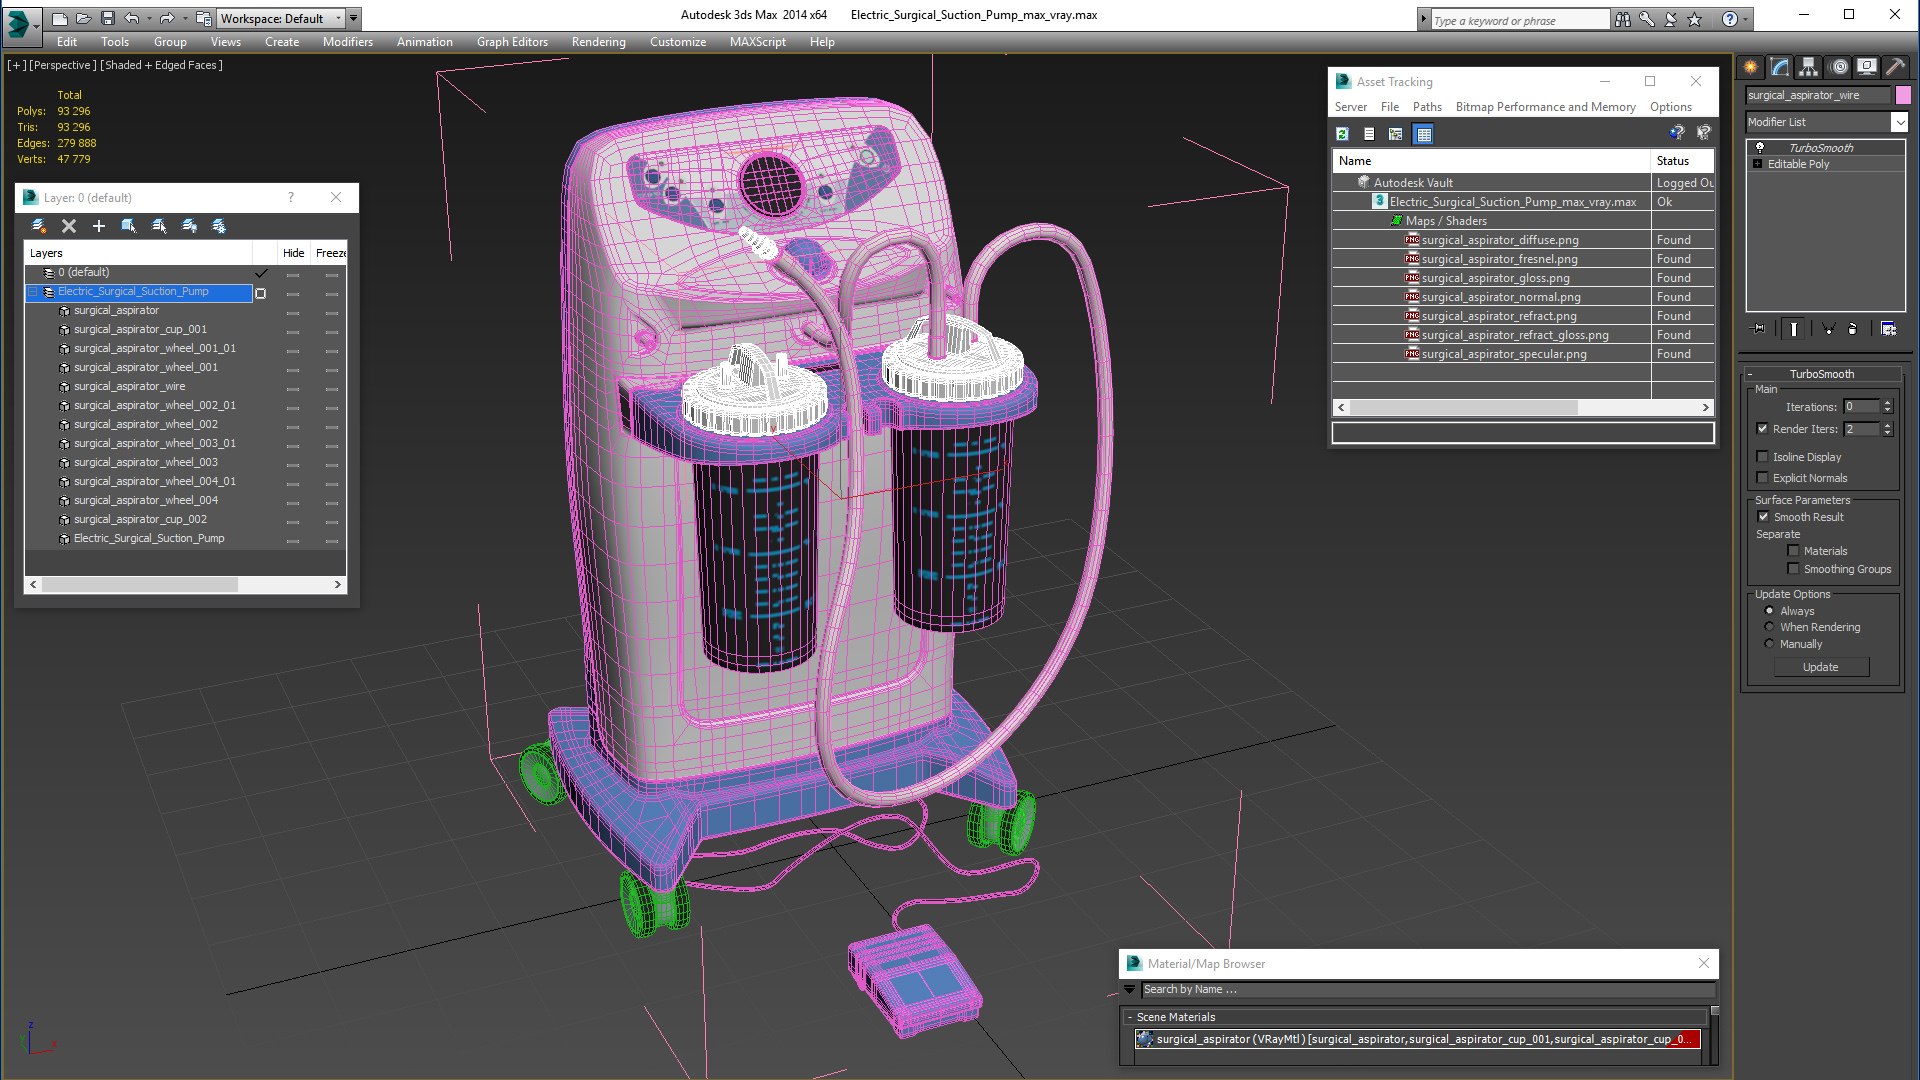Toggle Smooth Result checkbox
The height and width of the screenshot is (1080, 1920).
[1763, 517]
